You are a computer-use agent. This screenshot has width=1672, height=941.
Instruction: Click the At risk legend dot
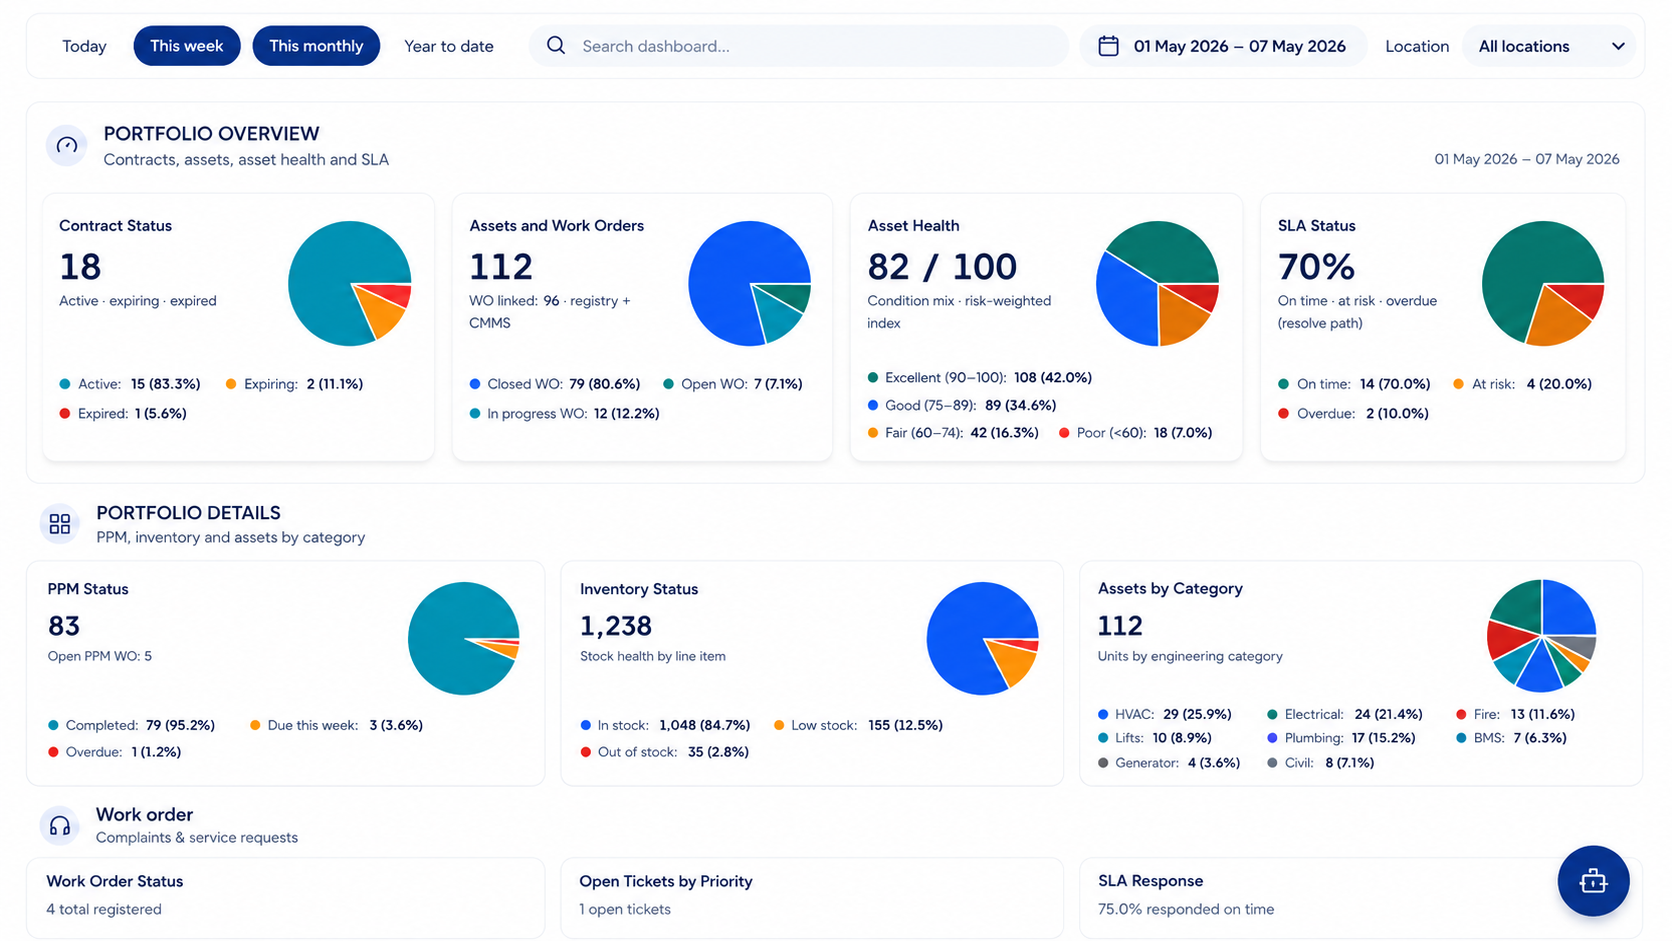1458,384
